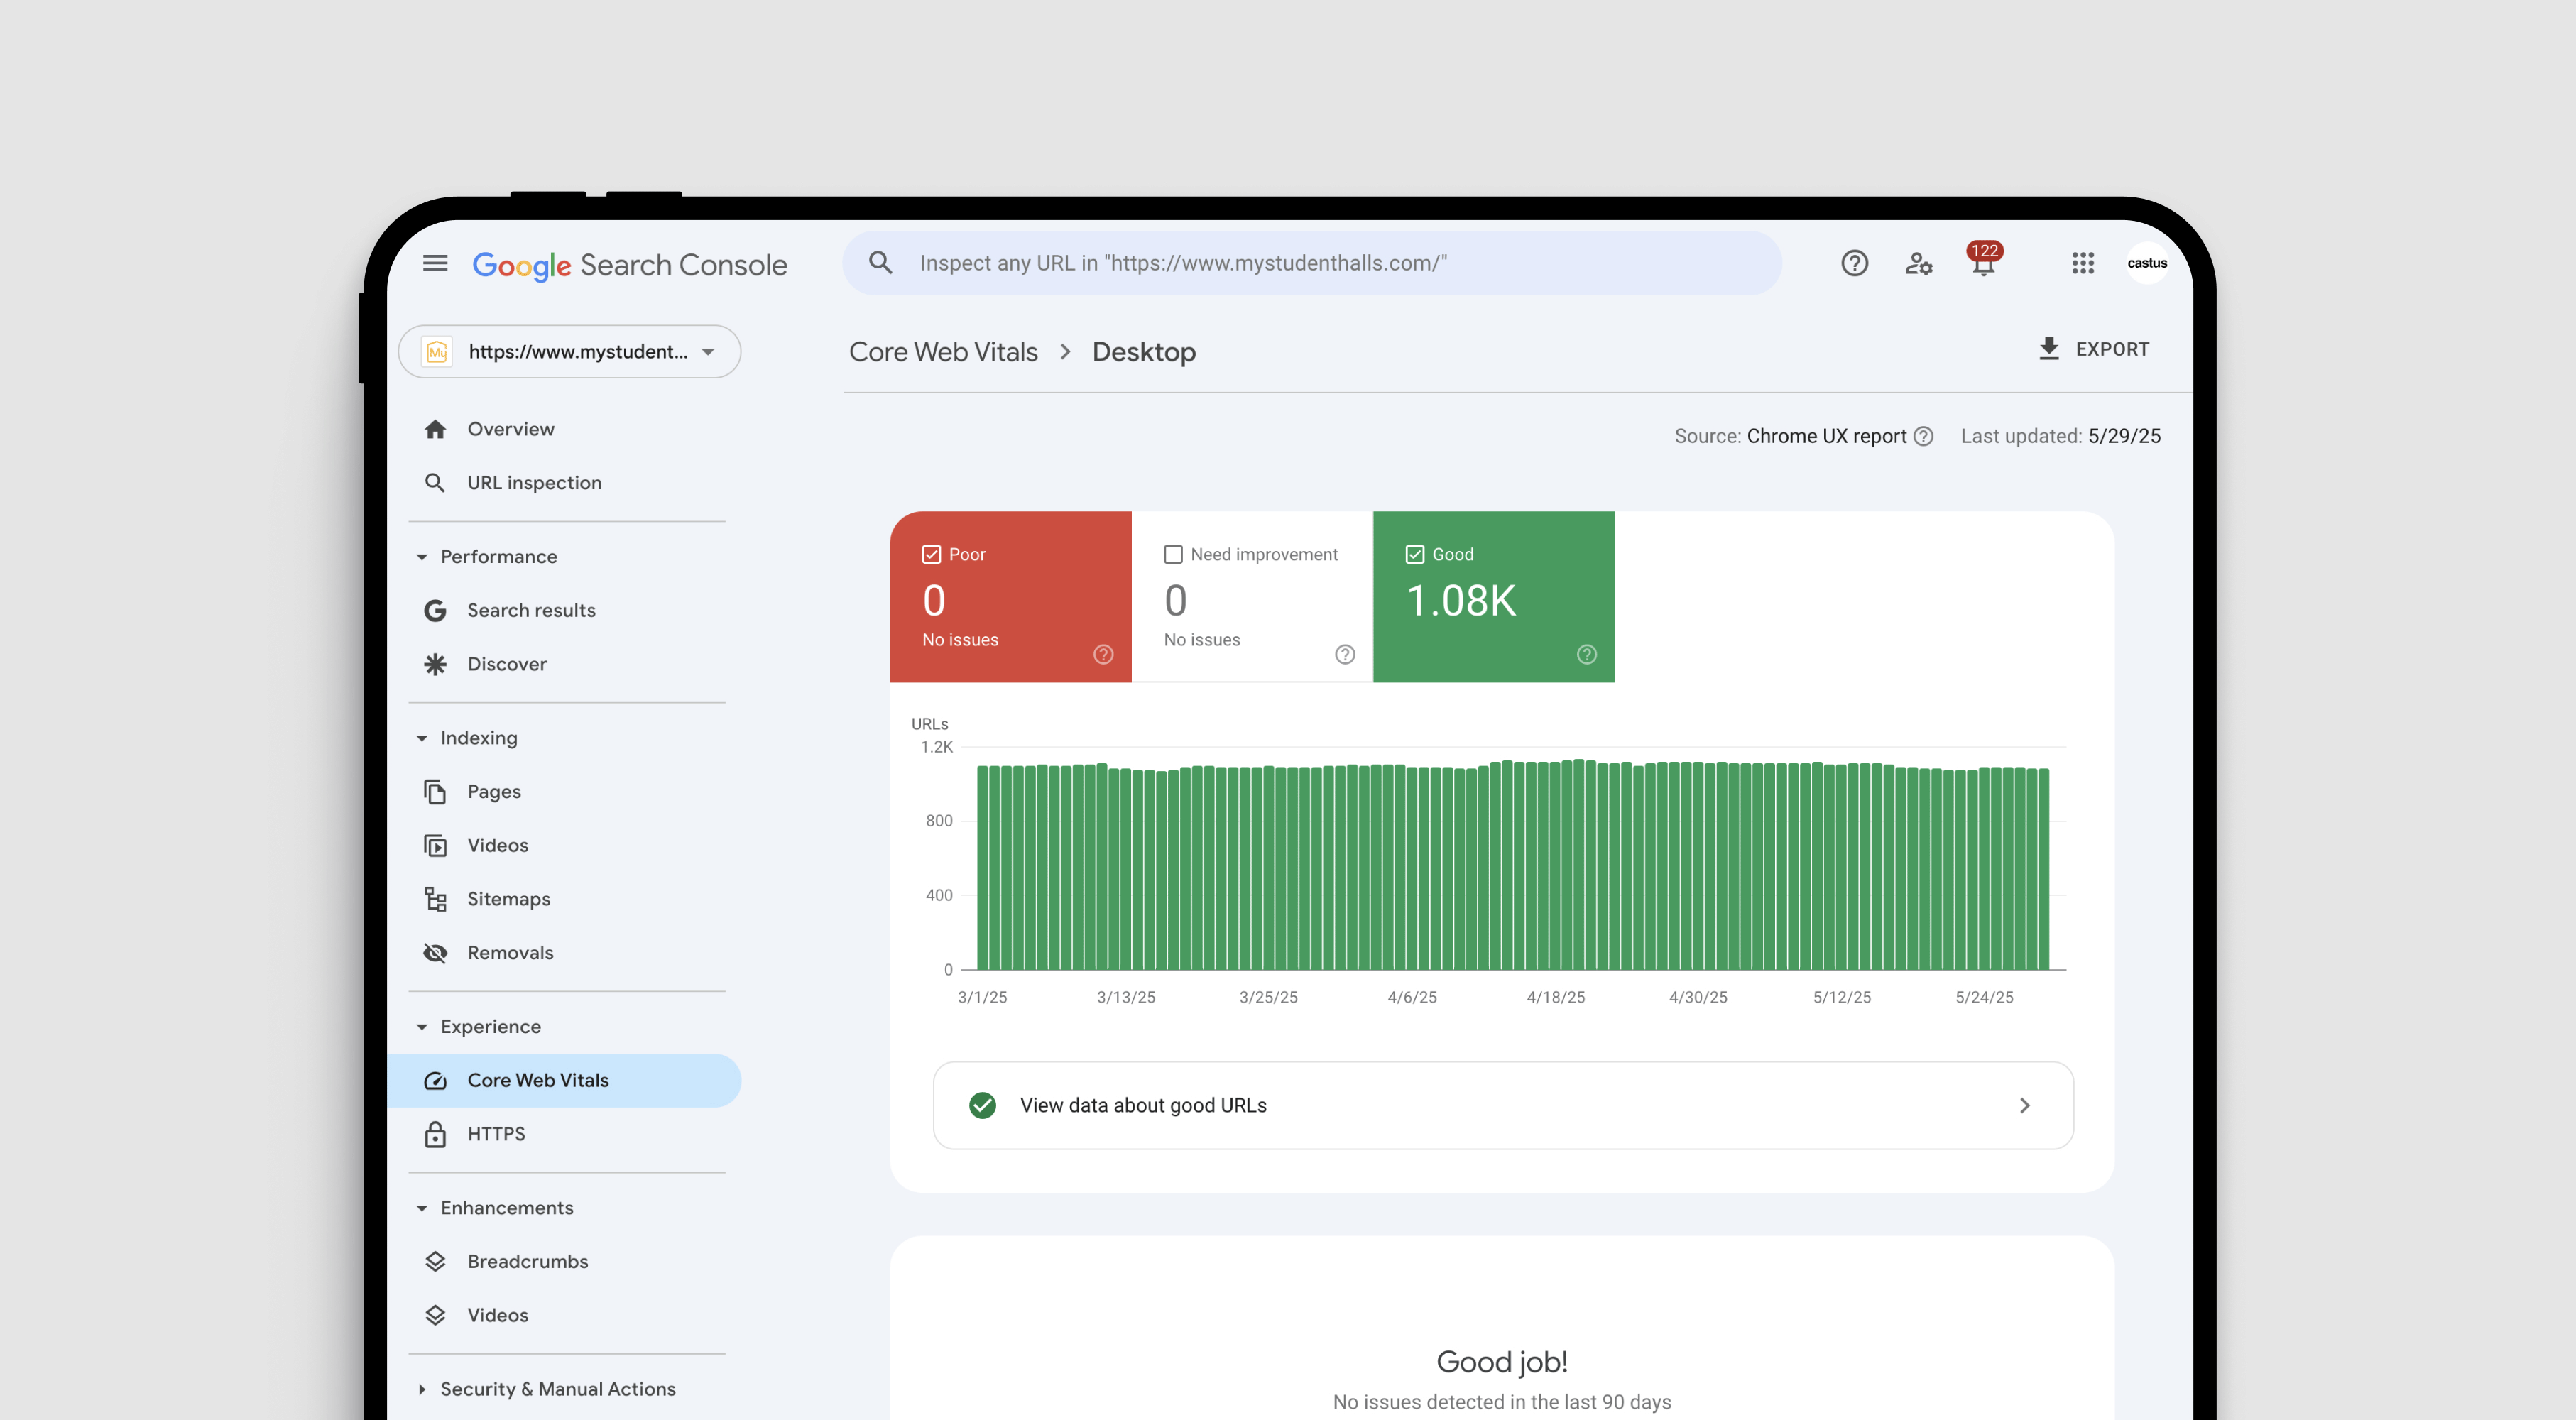The height and width of the screenshot is (1420, 2576).
Task: Collapse the Experience section
Action: (x=421, y=1027)
